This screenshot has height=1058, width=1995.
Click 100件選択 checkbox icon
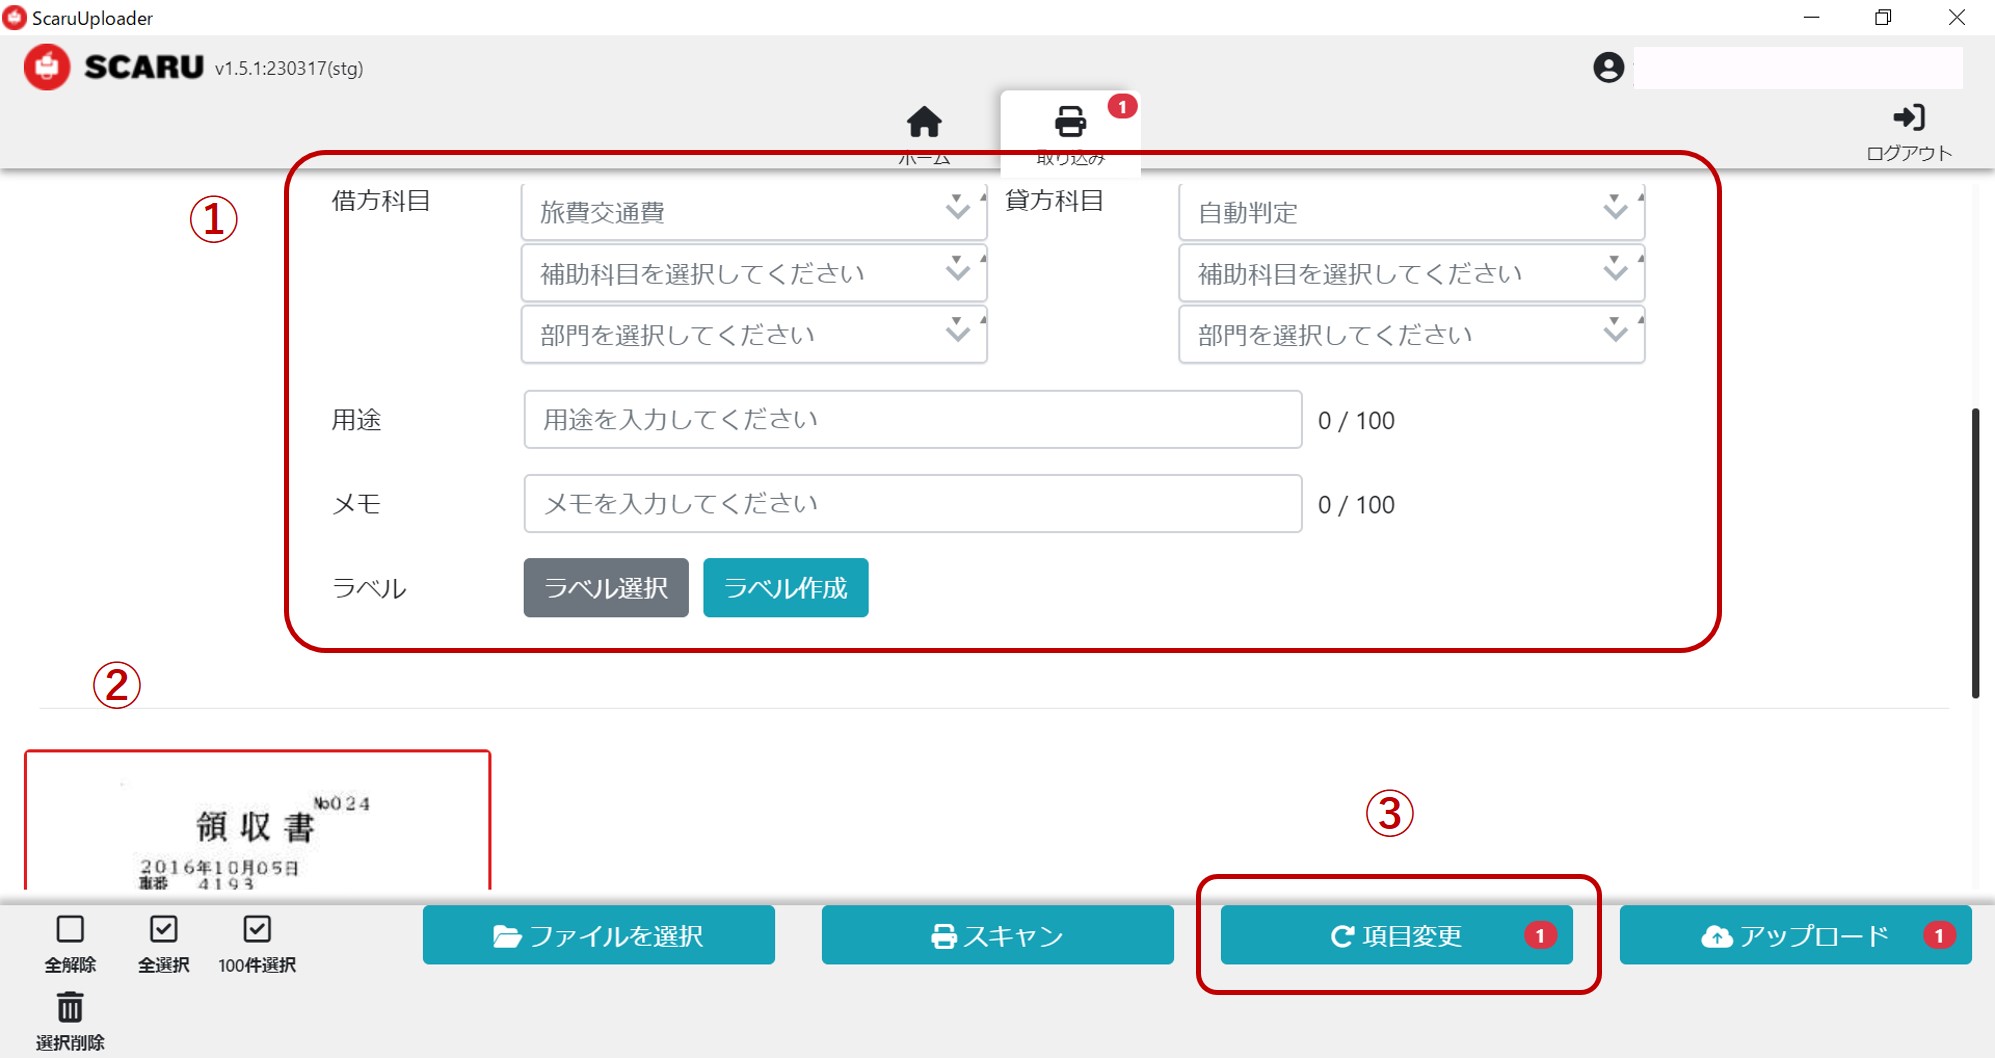(x=257, y=929)
